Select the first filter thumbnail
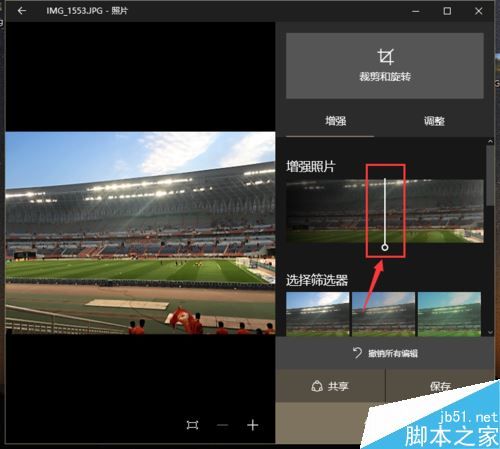Screen dimensions: 500x449 click(x=318, y=314)
